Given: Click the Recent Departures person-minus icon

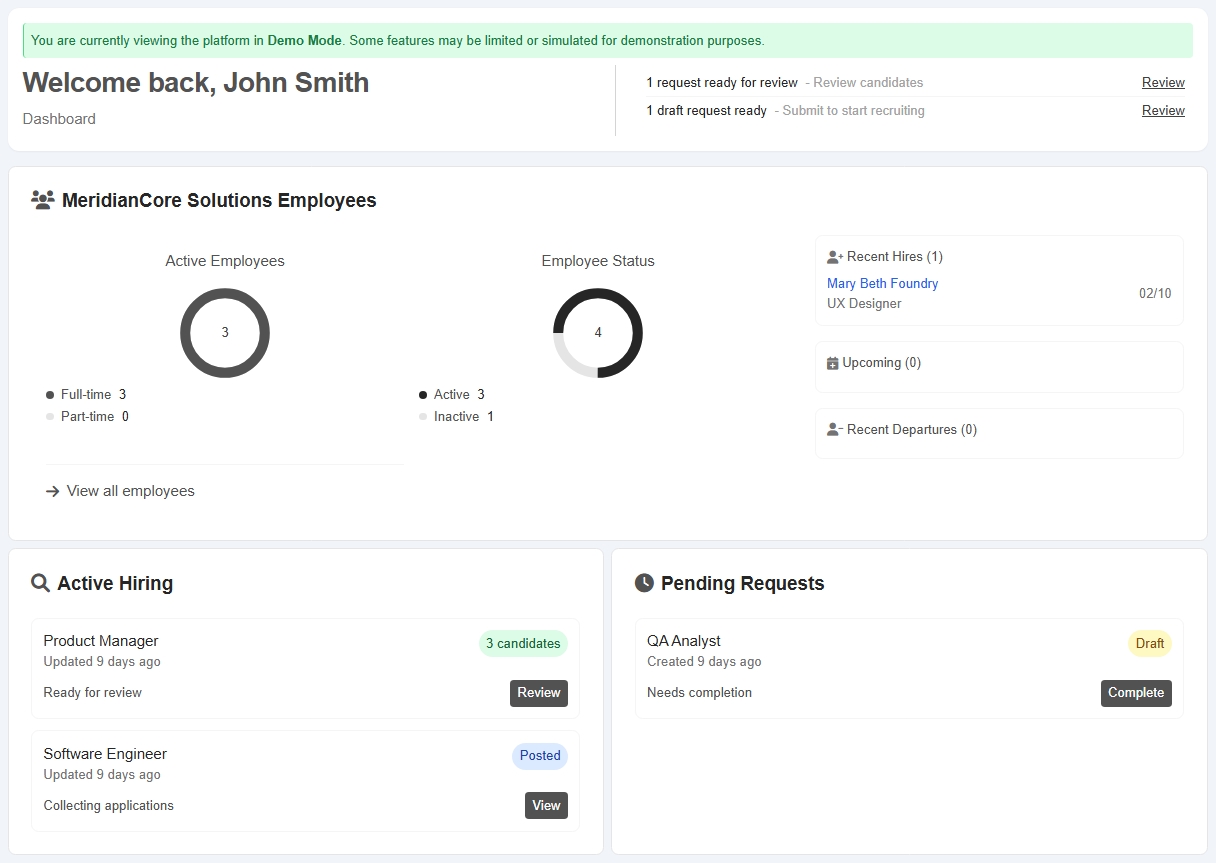Looking at the screenshot, I should (x=835, y=430).
